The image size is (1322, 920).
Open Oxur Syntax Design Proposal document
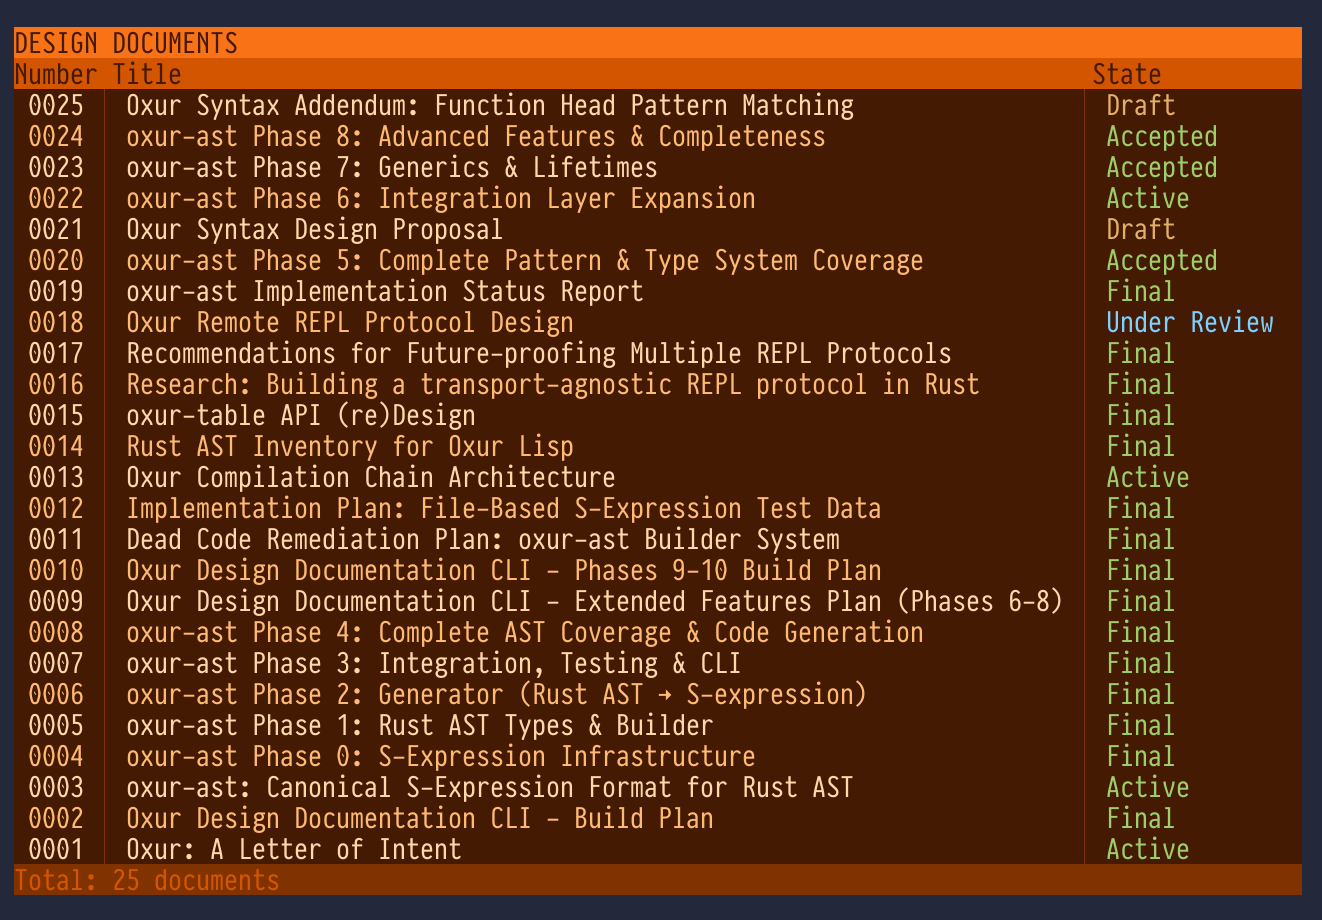coord(314,229)
